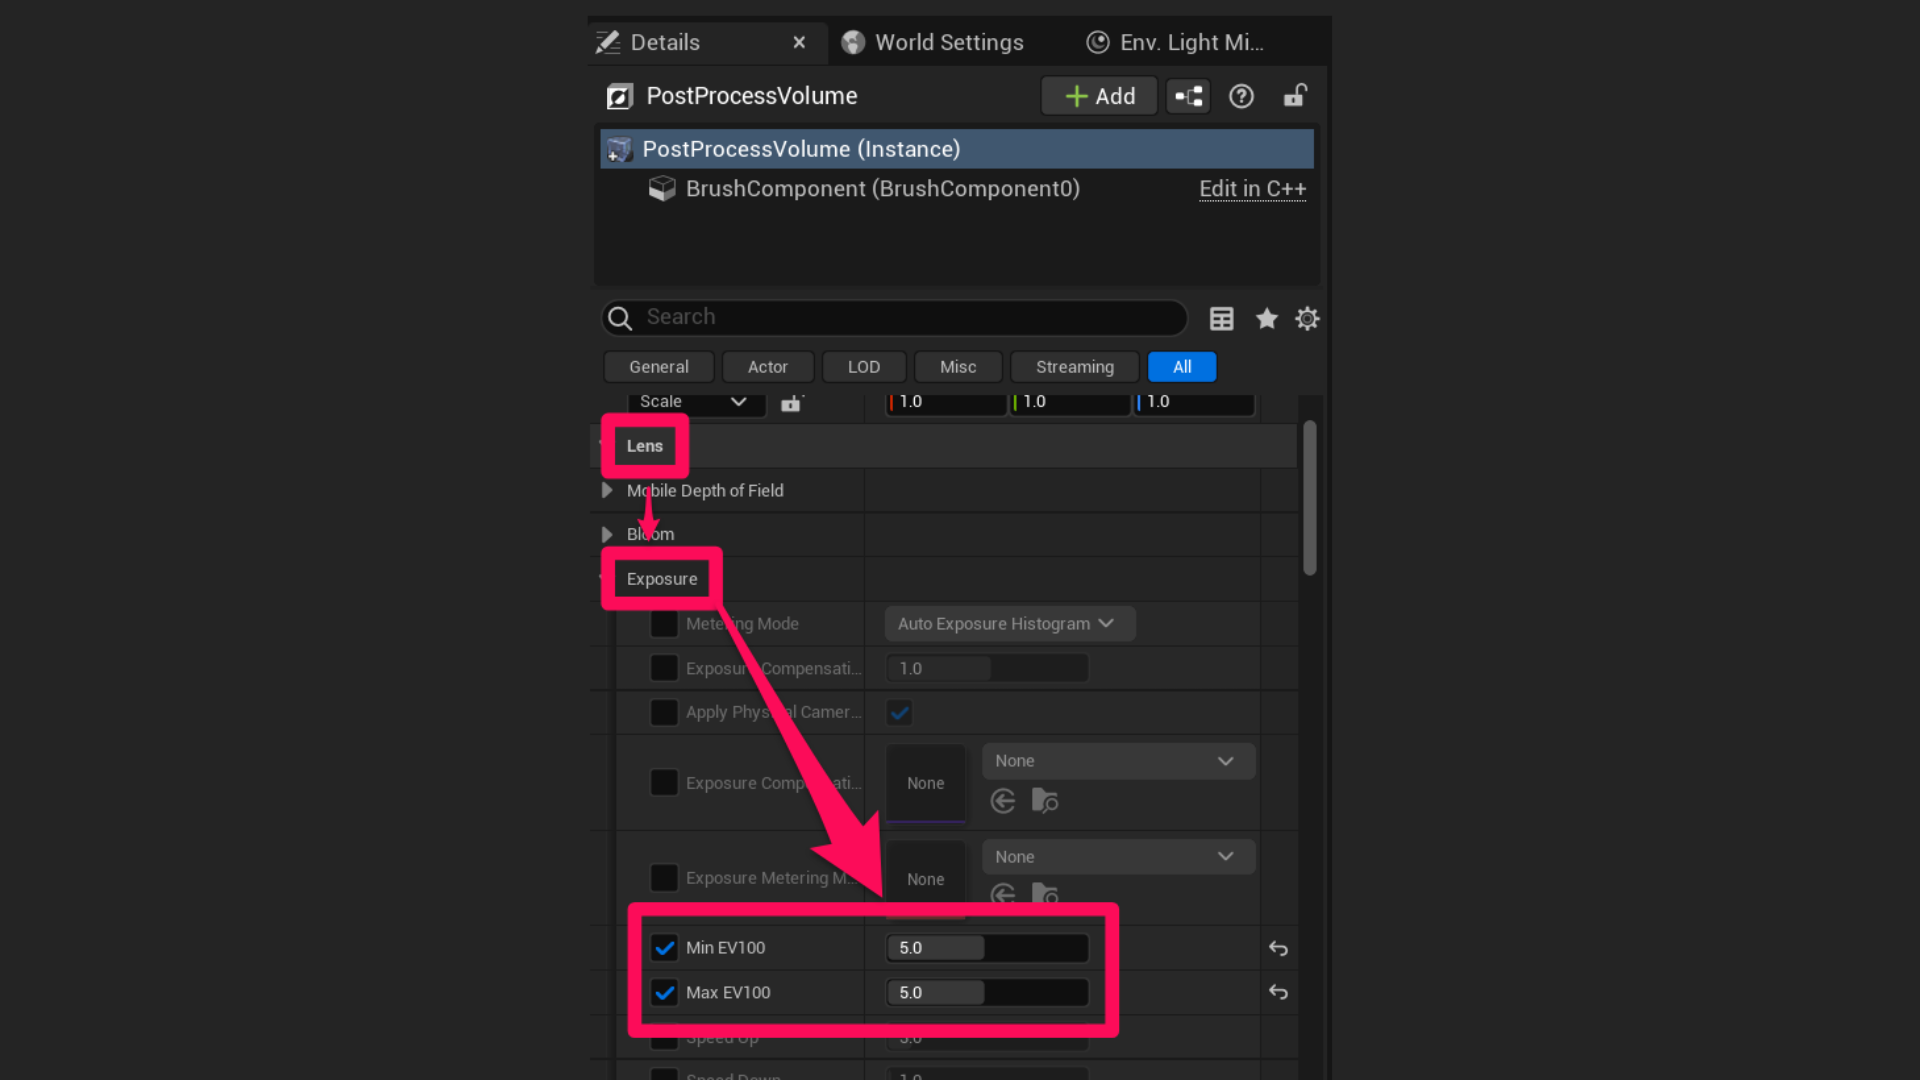Screen dimensions: 1920x1080
Task: Filter by Streaming category
Action: point(1075,367)
